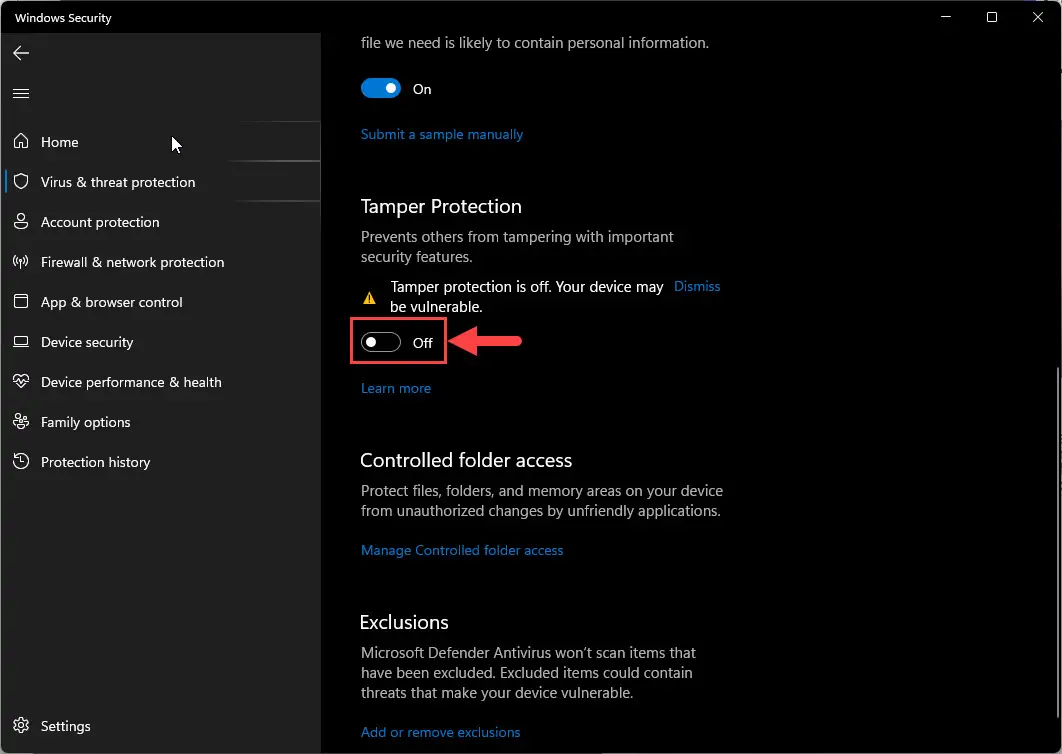Turn off the sample submission toggle
This screenshot has width=1062, height=754.
(381, 89)
